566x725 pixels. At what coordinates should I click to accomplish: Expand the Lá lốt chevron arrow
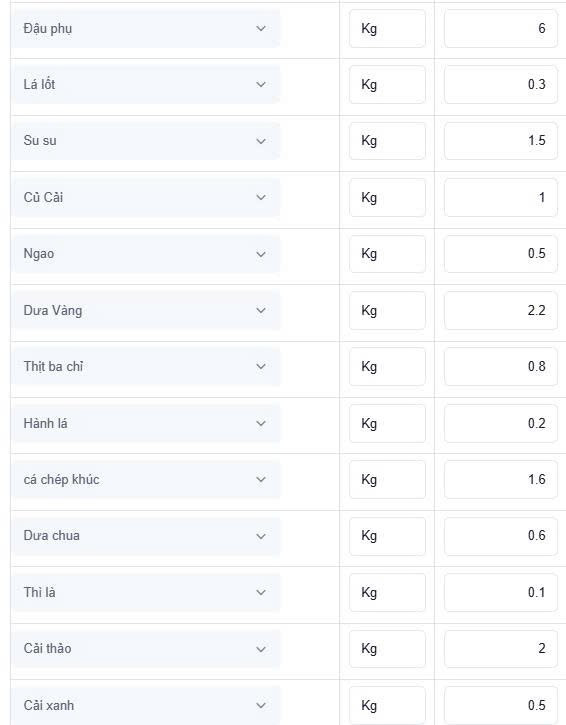pyautogui.click(x=261, y=85)
